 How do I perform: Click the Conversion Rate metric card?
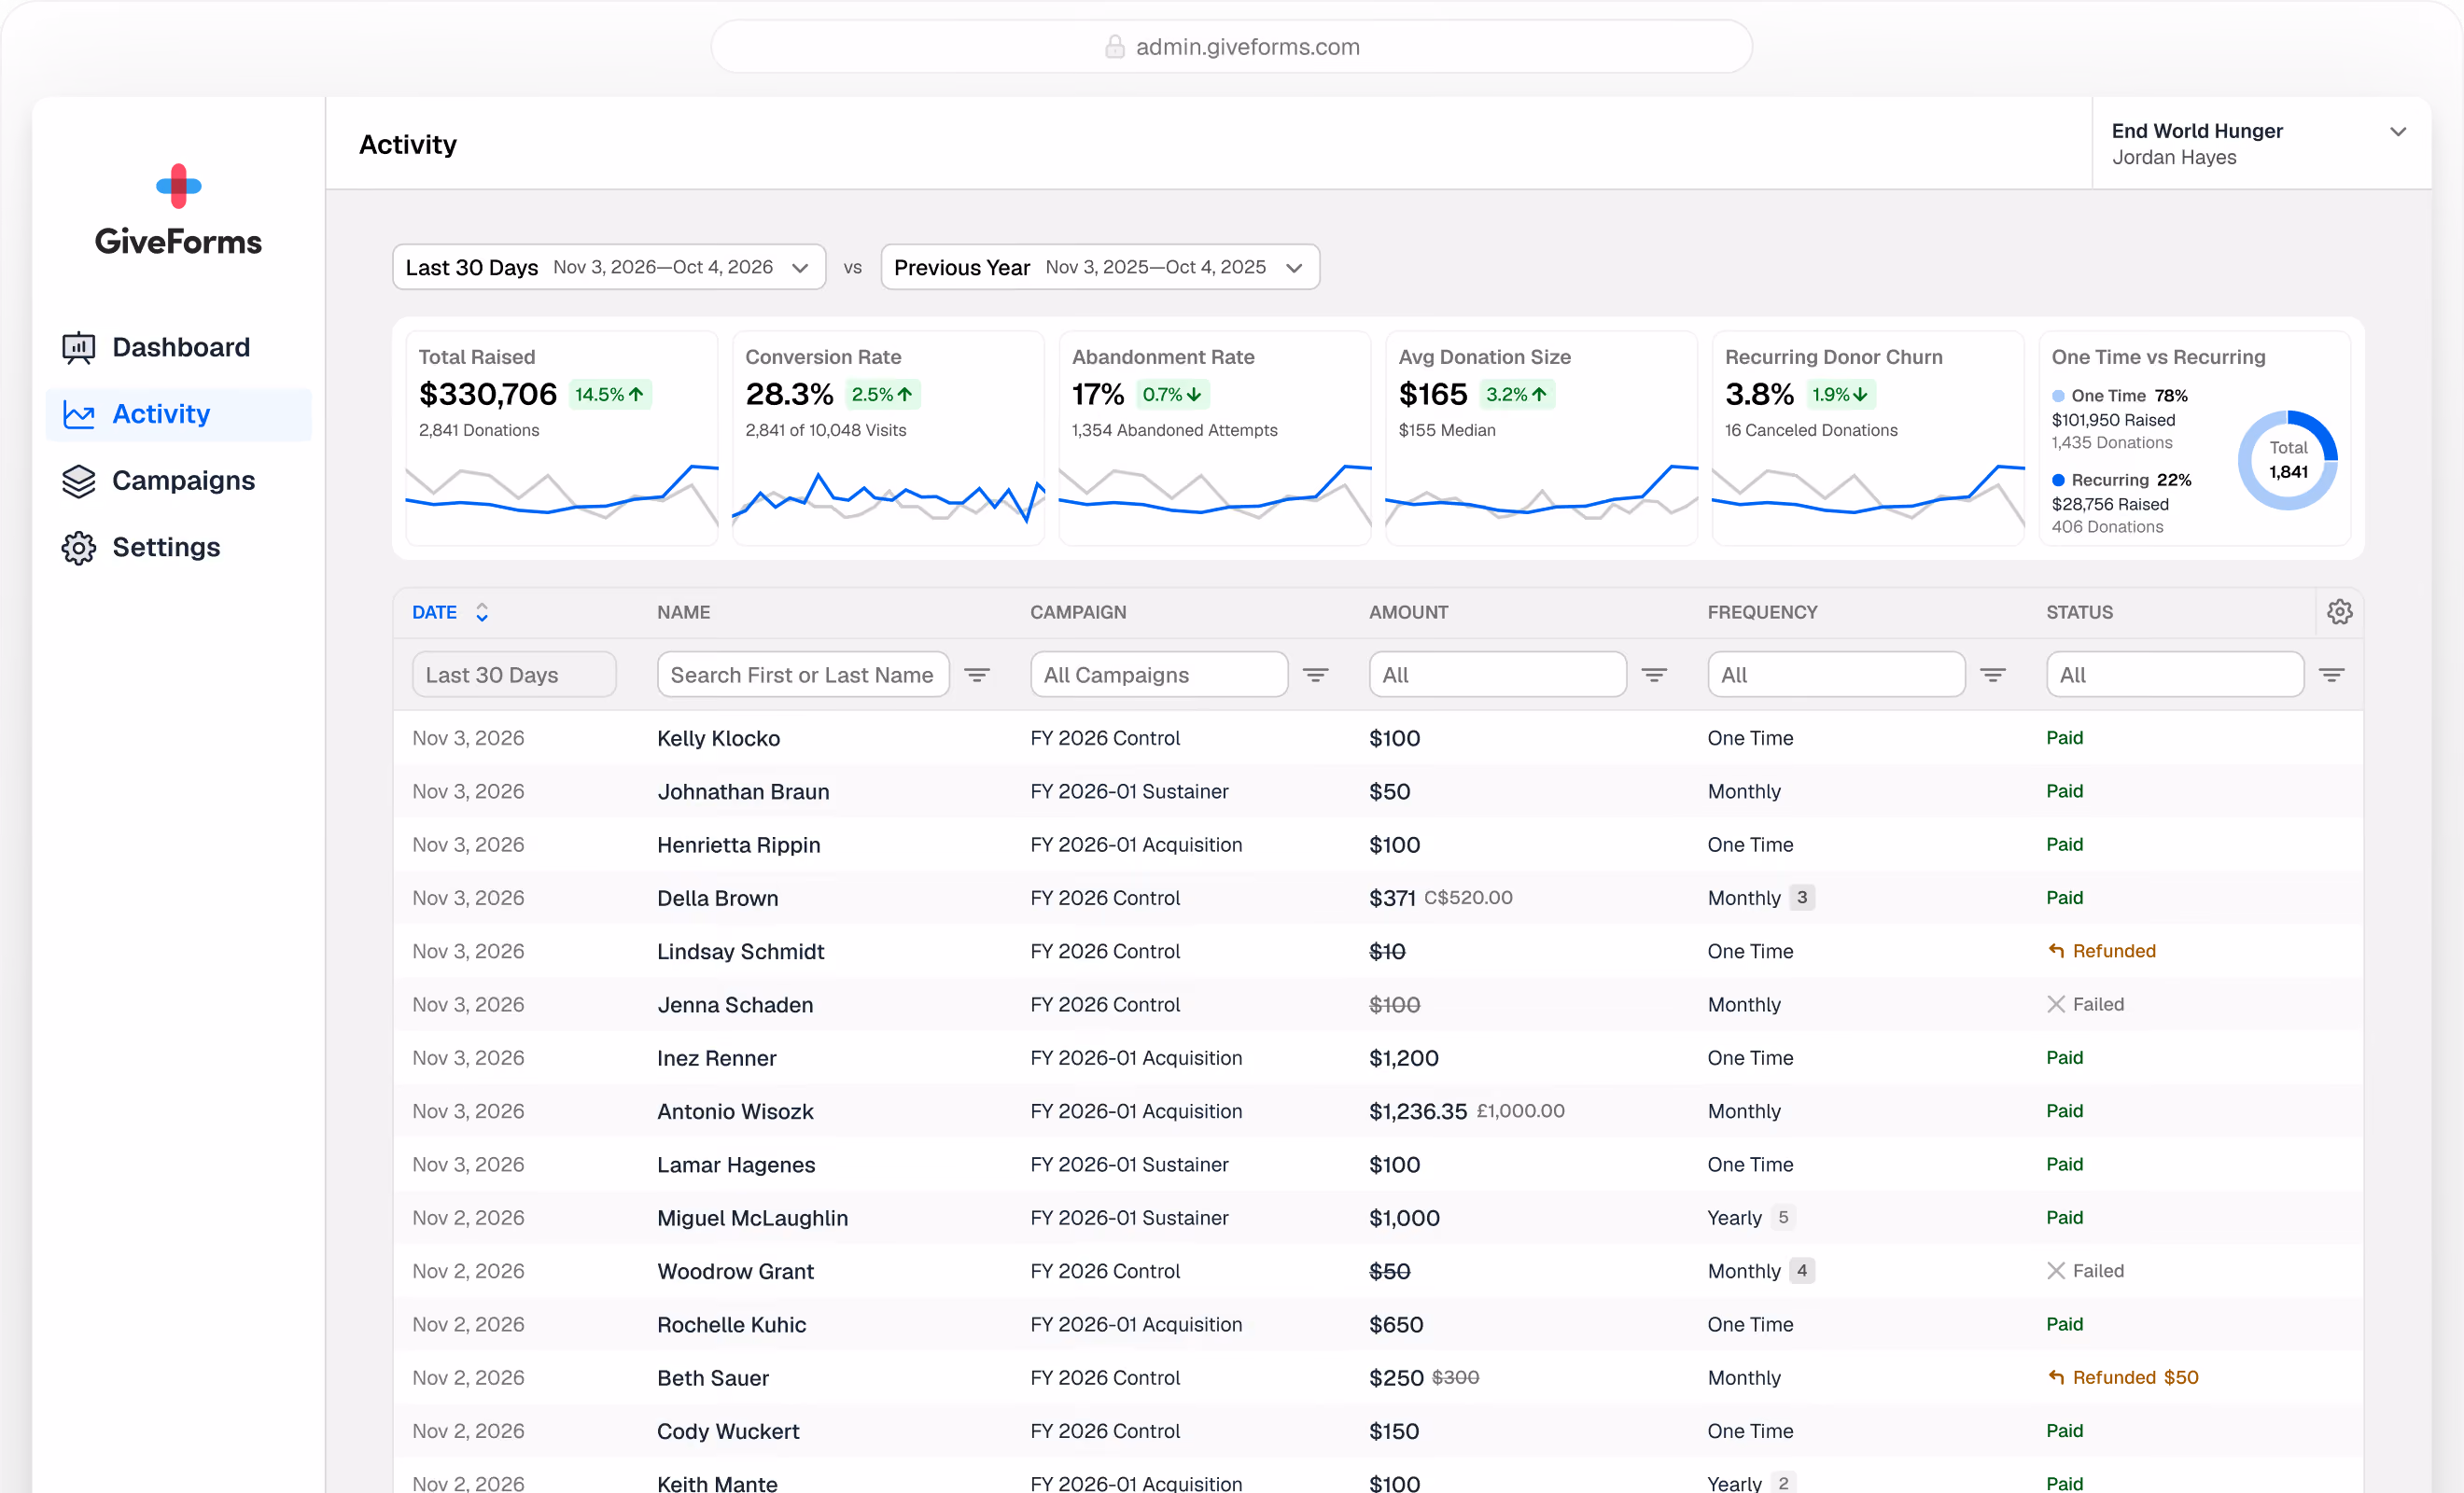pyautogui.click(x=888, y=438)
